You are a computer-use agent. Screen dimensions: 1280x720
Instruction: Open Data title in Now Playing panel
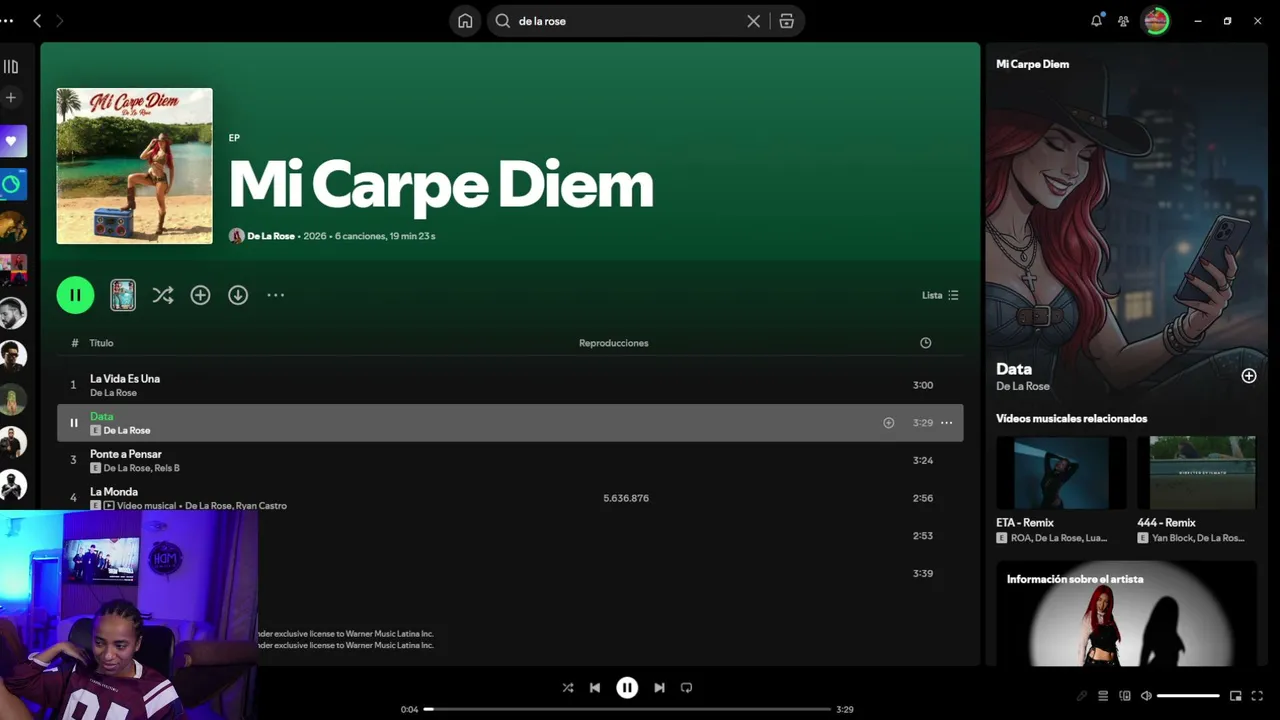[1014, 369]
